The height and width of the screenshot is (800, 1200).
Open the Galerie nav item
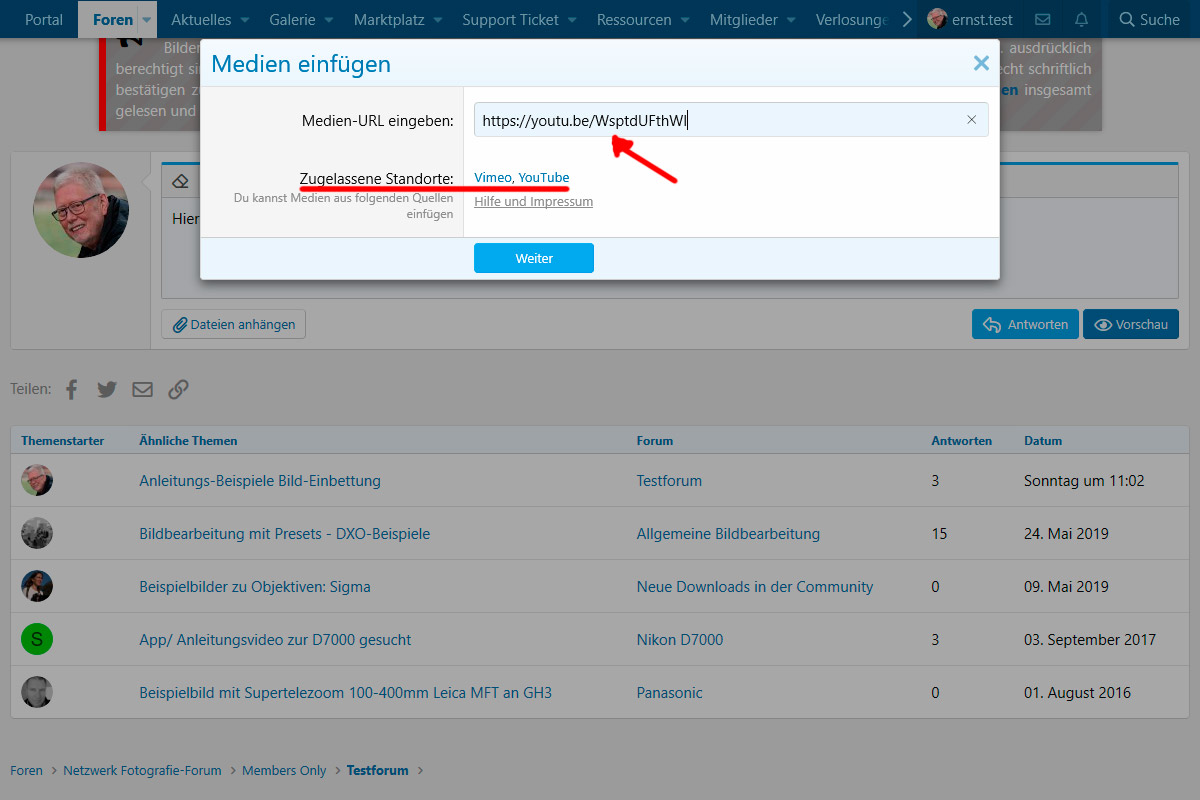[x=293, y=19]
